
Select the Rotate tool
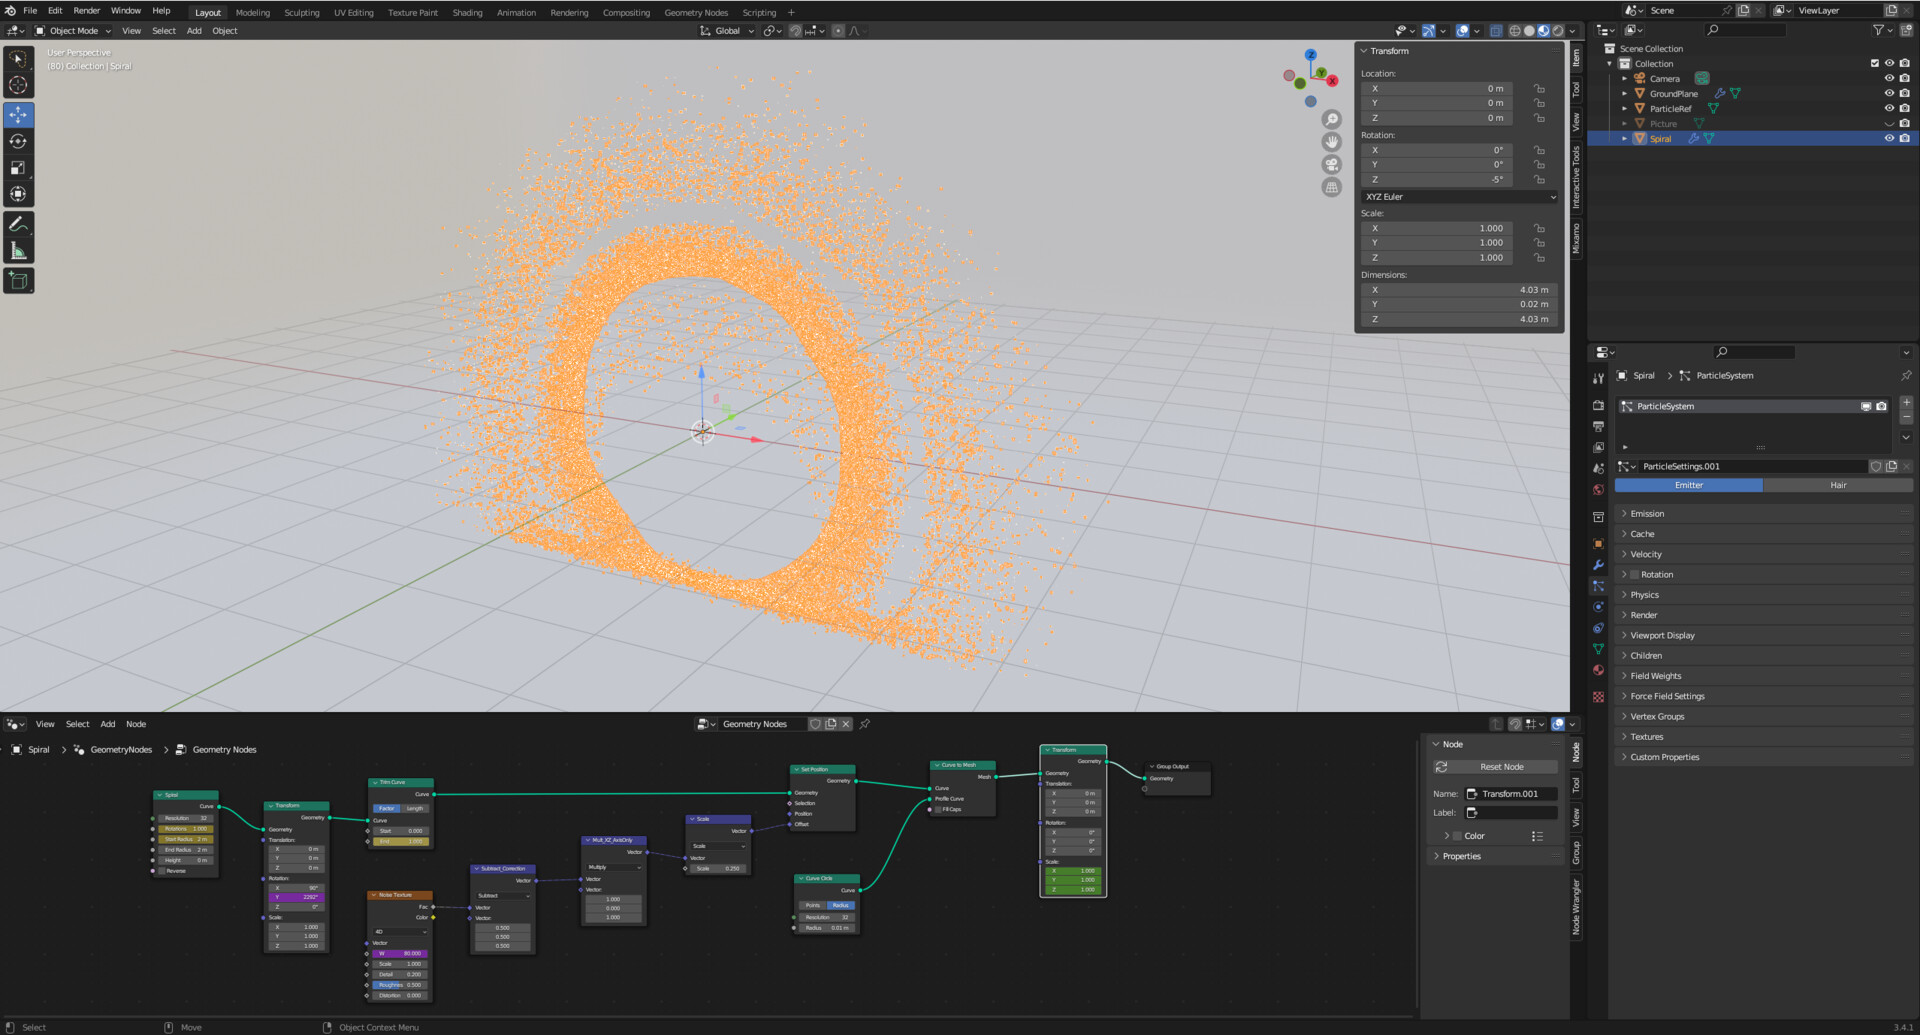pyautogui.click(x=18, y=142)
